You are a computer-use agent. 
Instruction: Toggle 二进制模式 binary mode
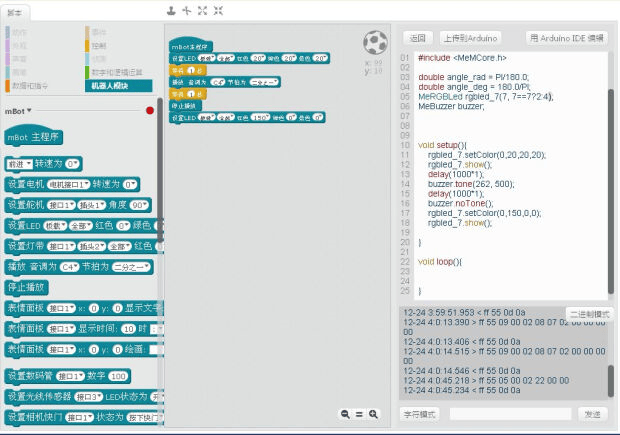click(x=590, y=314)
